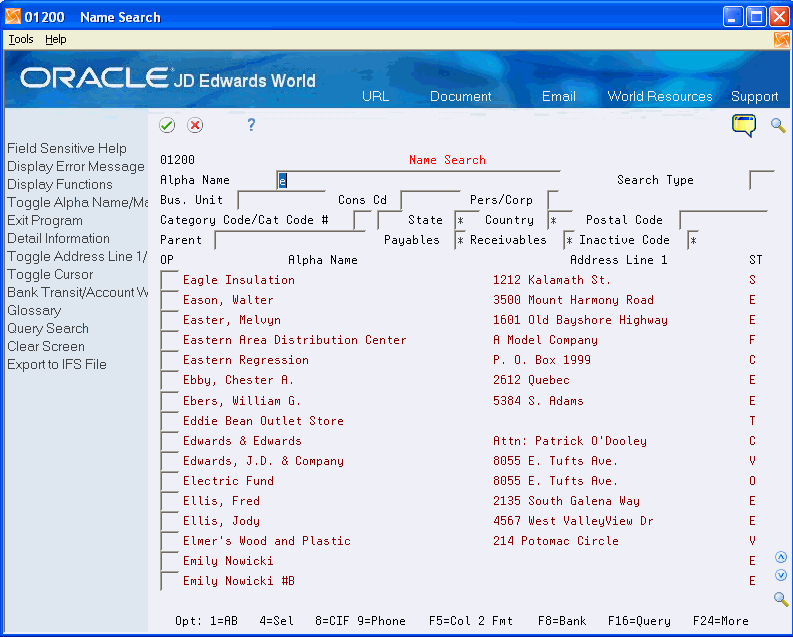793x637 pixels.
Task: Open the Document link in banner
Action: [460, 96]
